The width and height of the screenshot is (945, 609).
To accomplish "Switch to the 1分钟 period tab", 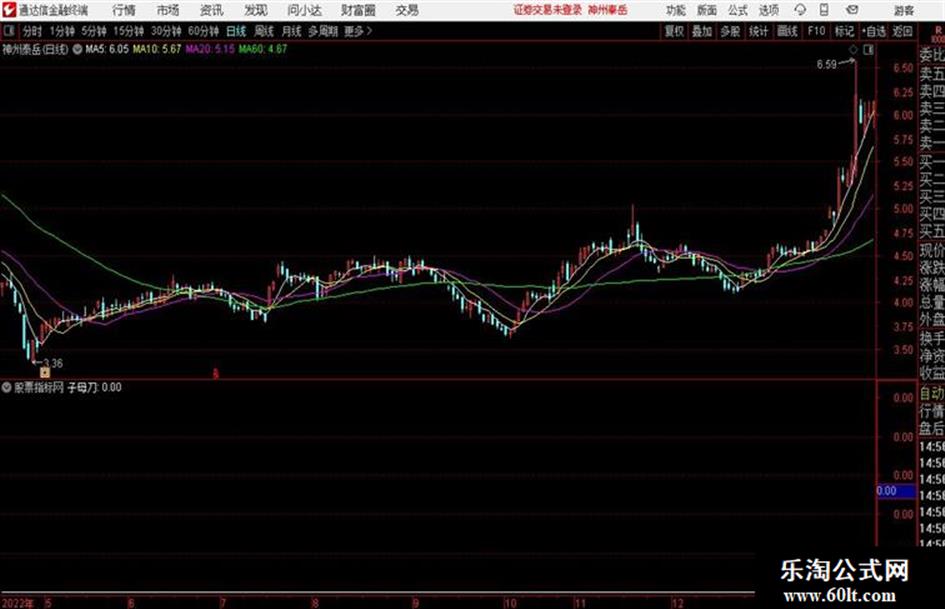I will pyautogui.click(x=62, y=31).
